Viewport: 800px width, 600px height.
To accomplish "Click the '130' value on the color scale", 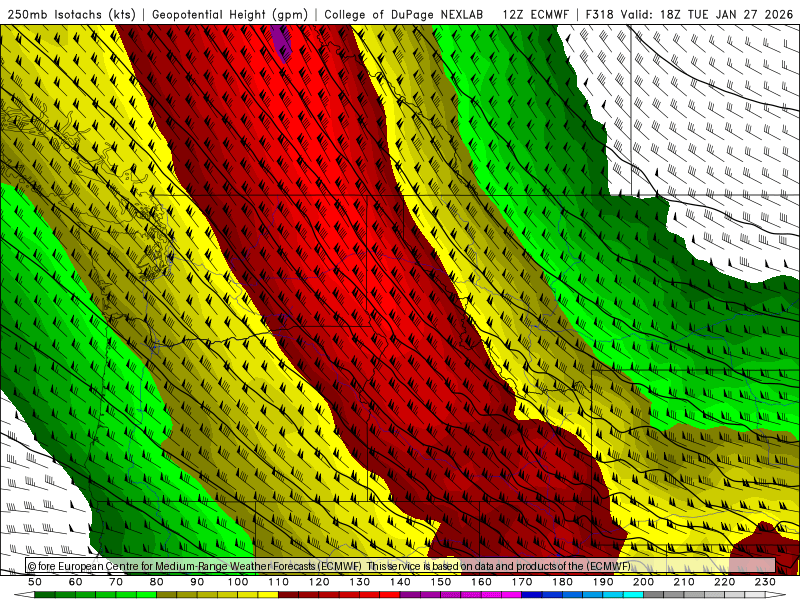I will pyautogui.click(x=360, y=582).
